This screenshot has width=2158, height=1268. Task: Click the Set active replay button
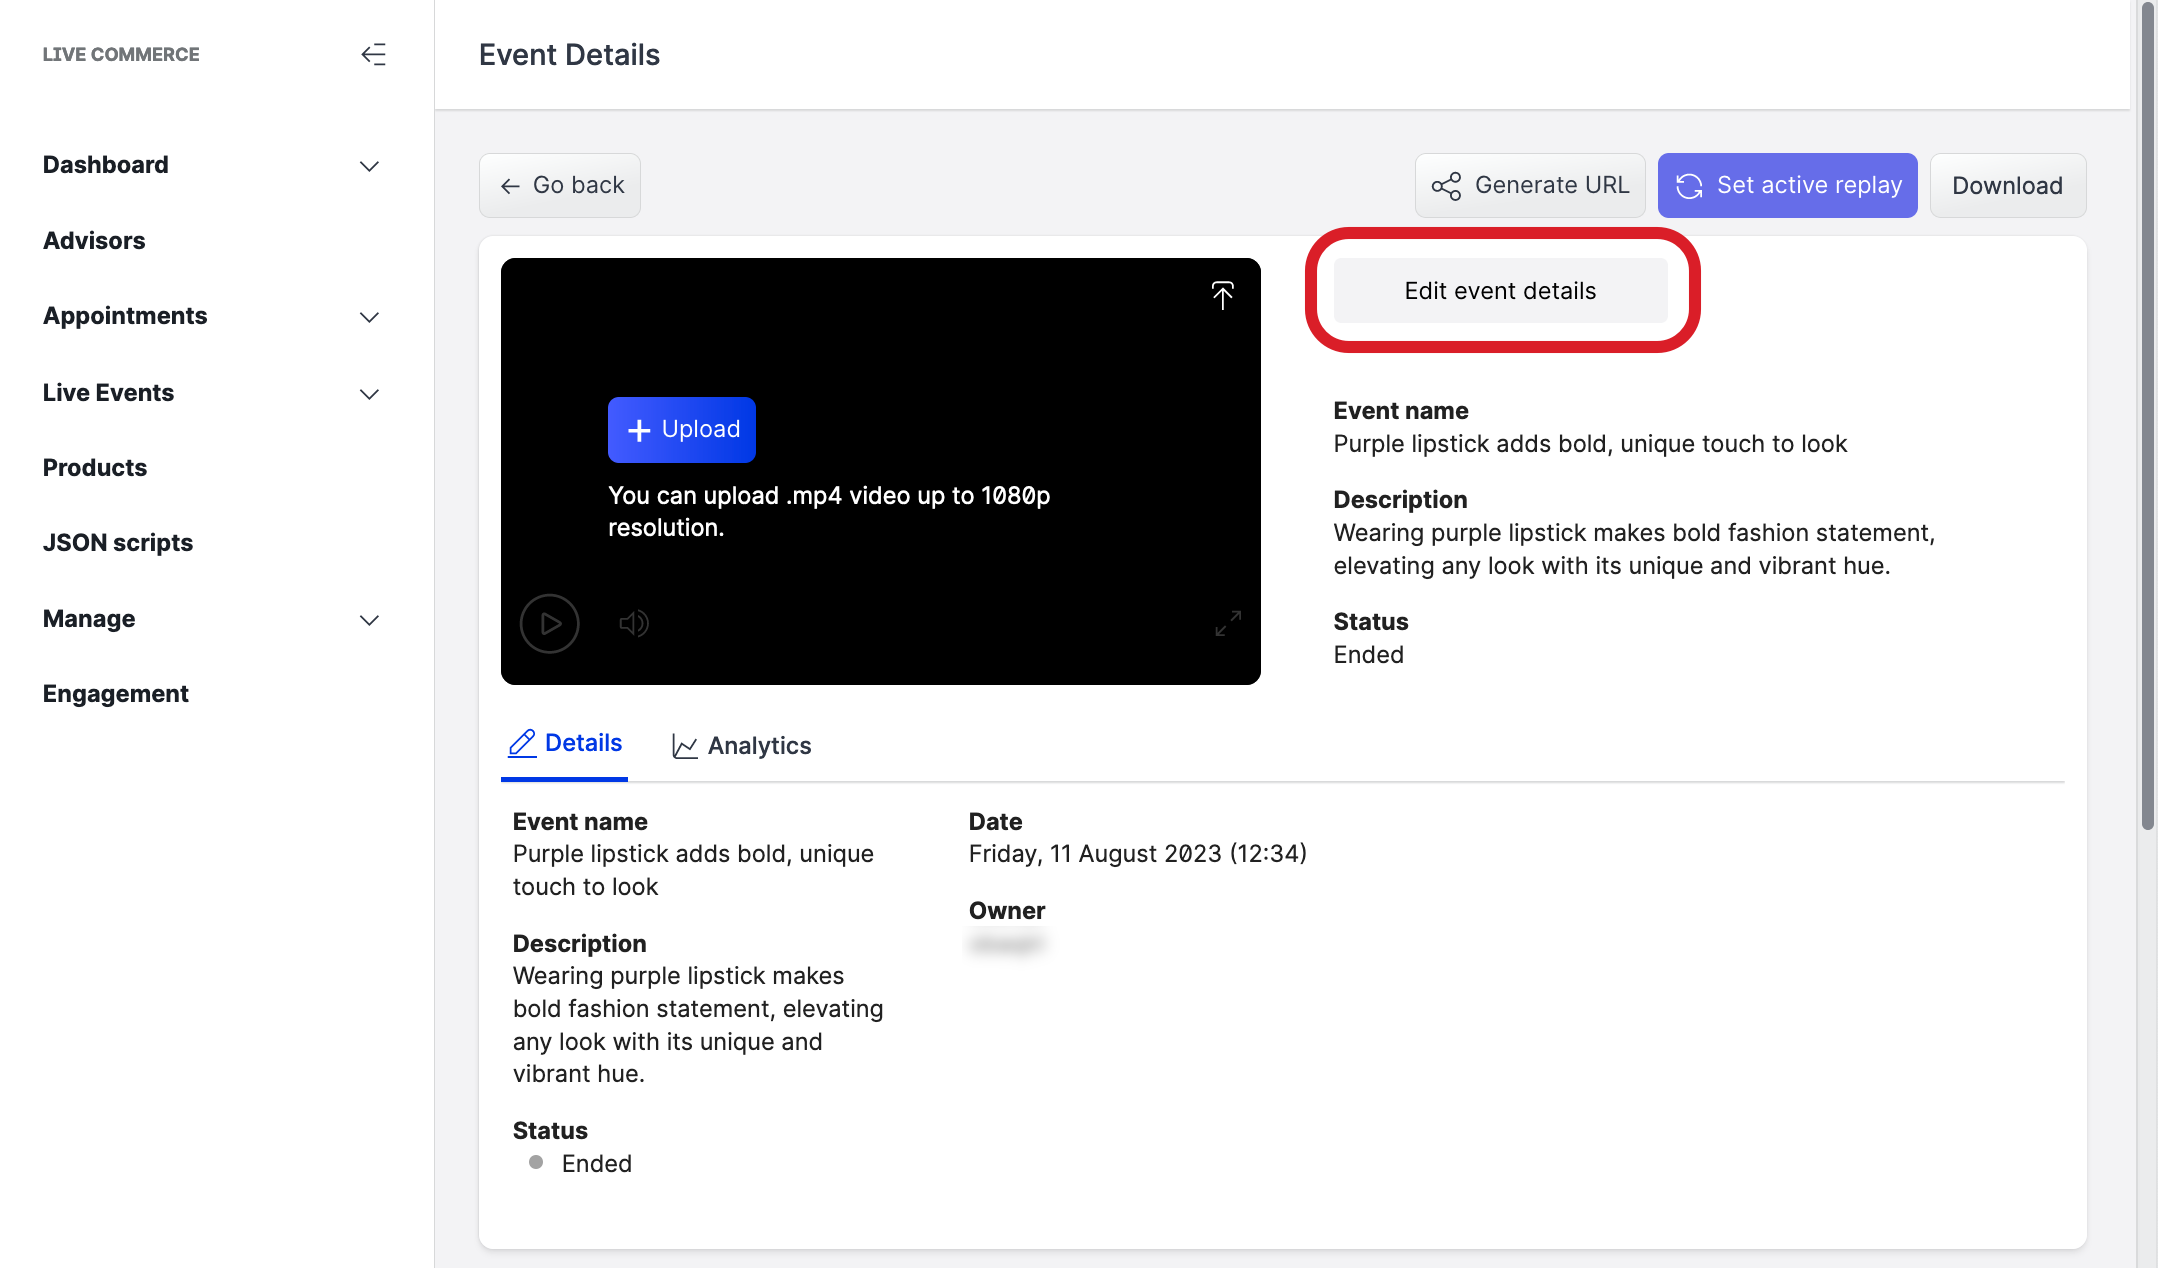pyautogui.click(x=1786, y=185)
